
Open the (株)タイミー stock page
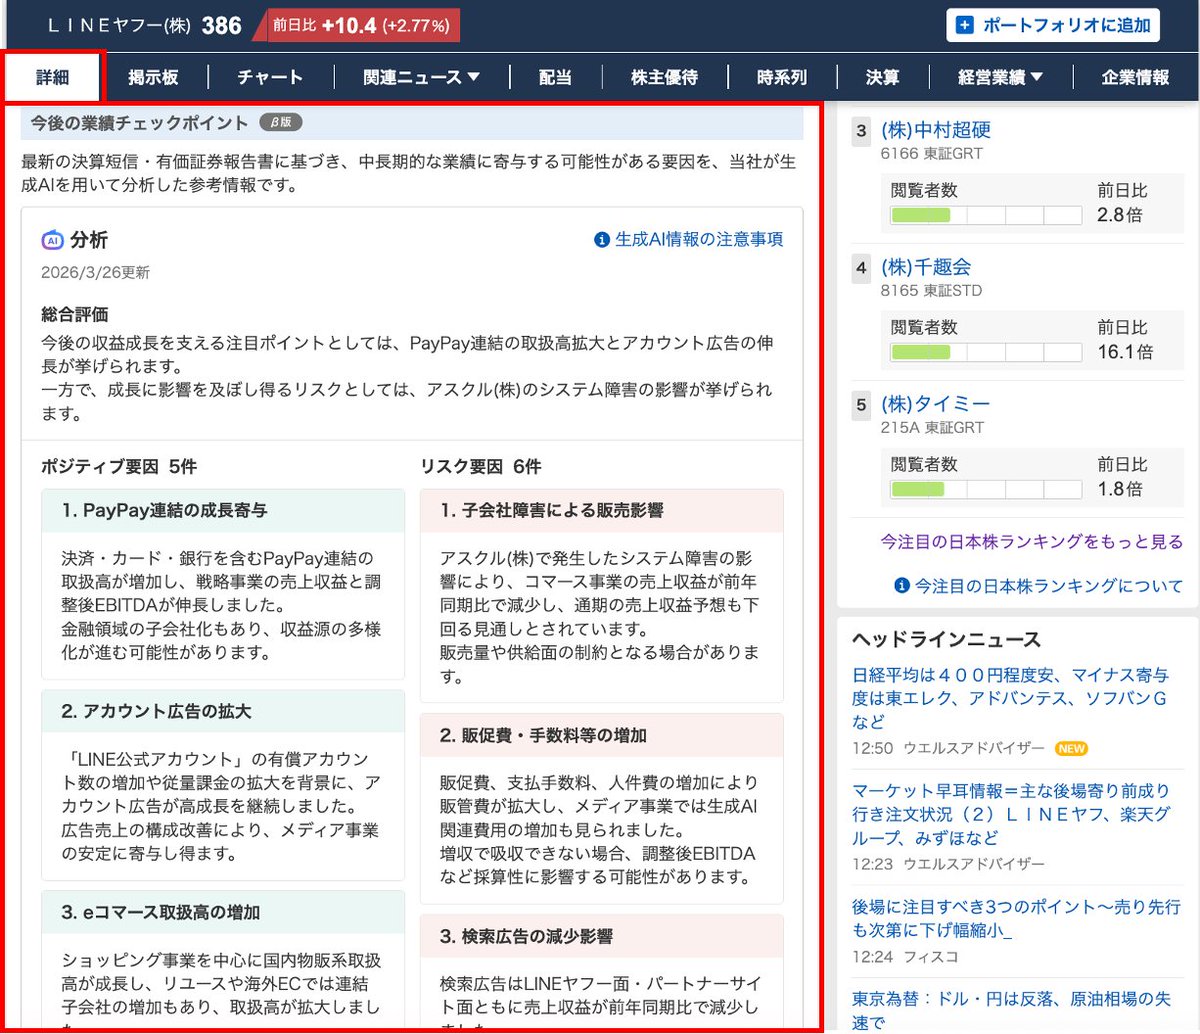(x=934, y=403)
